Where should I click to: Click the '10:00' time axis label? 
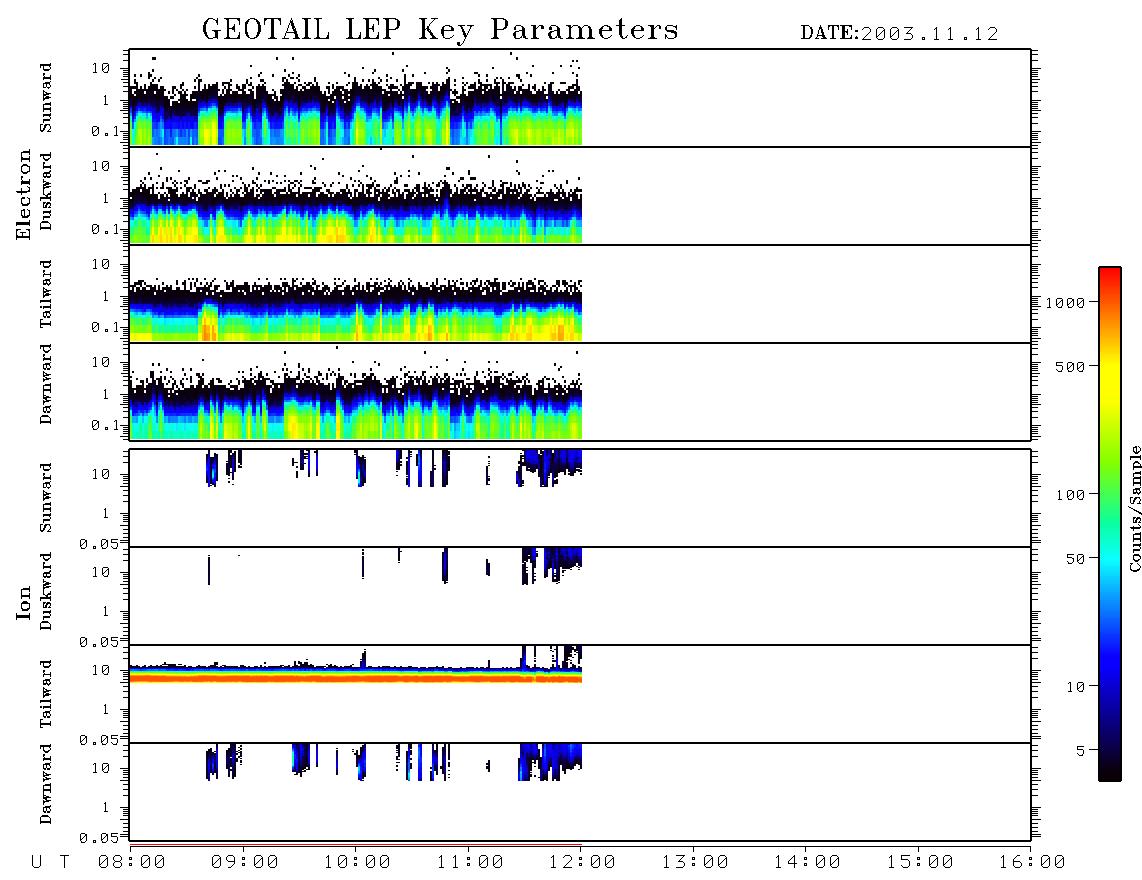[357, 863]
